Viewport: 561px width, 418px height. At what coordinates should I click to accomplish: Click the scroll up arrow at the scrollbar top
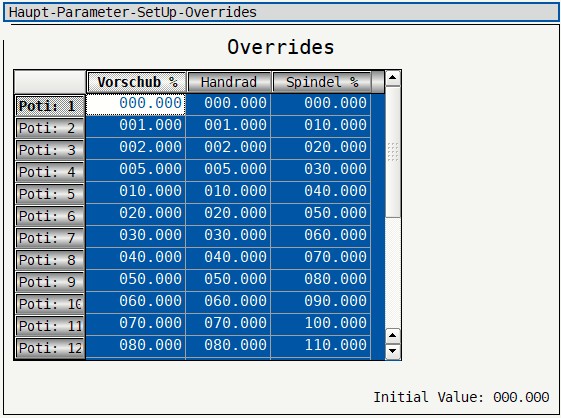392,78
